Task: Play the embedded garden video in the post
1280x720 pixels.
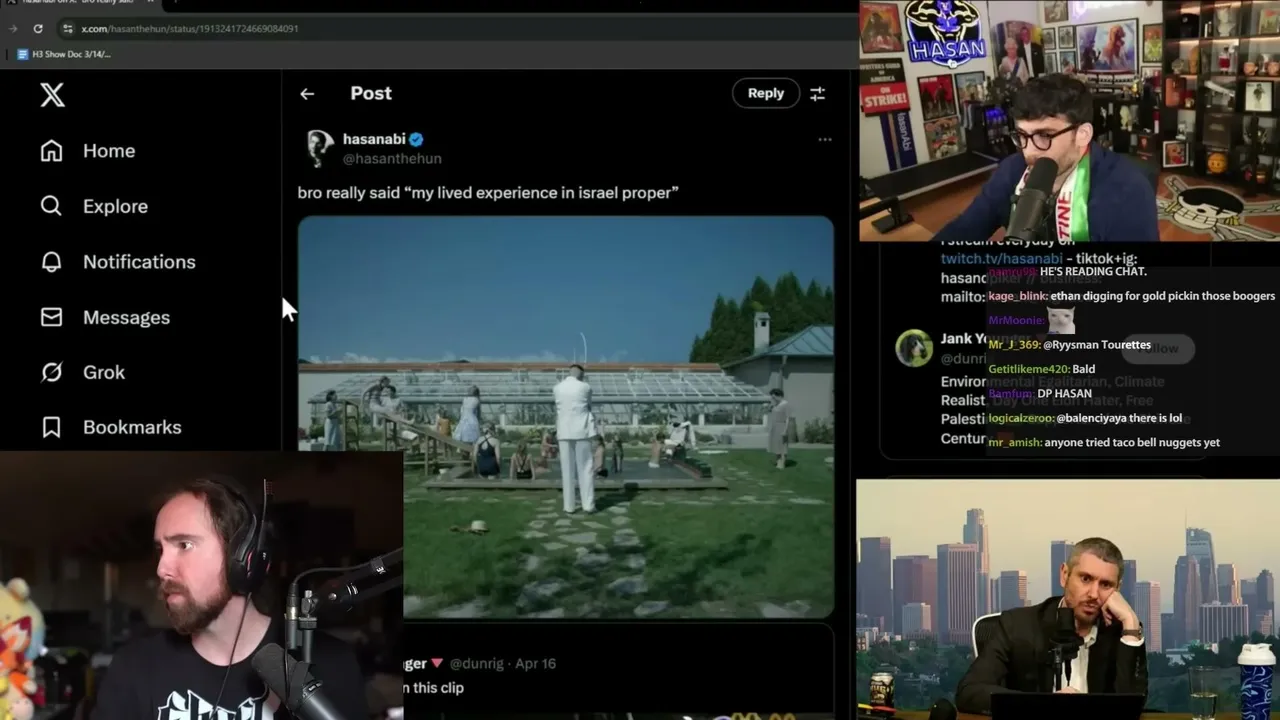Action: pyautogui.click(x=566, y=417)
